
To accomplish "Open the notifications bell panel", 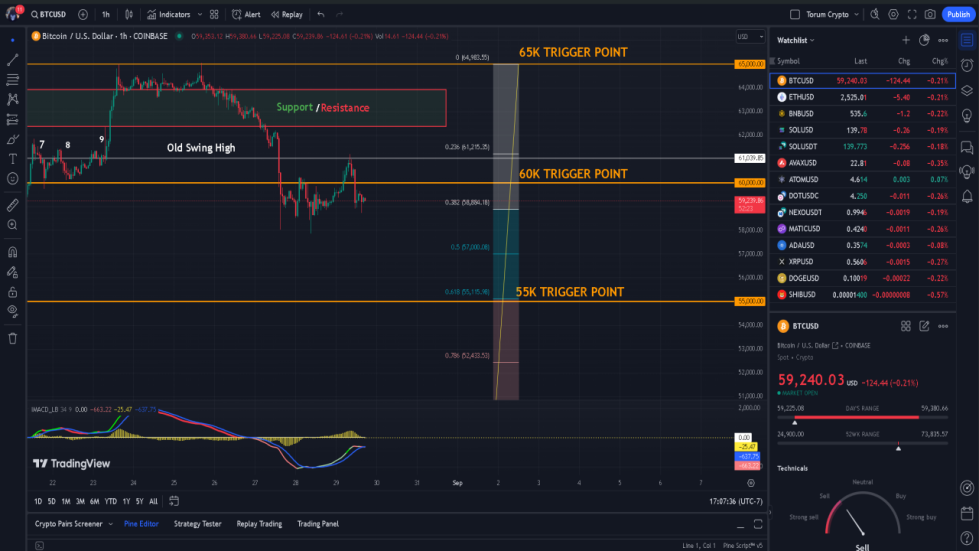I will tap(967, 197).
